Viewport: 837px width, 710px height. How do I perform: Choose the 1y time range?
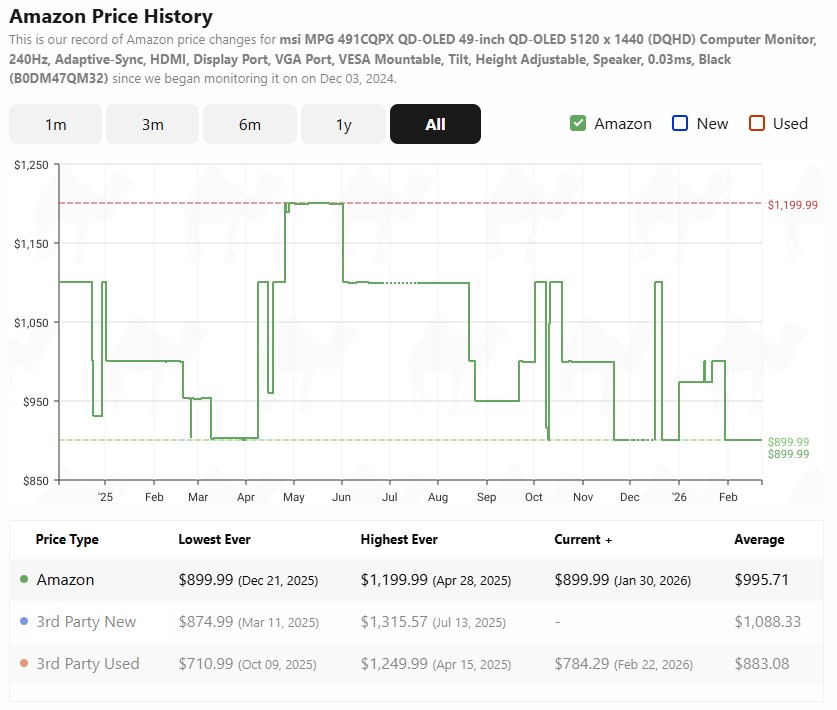click(343, 124)
